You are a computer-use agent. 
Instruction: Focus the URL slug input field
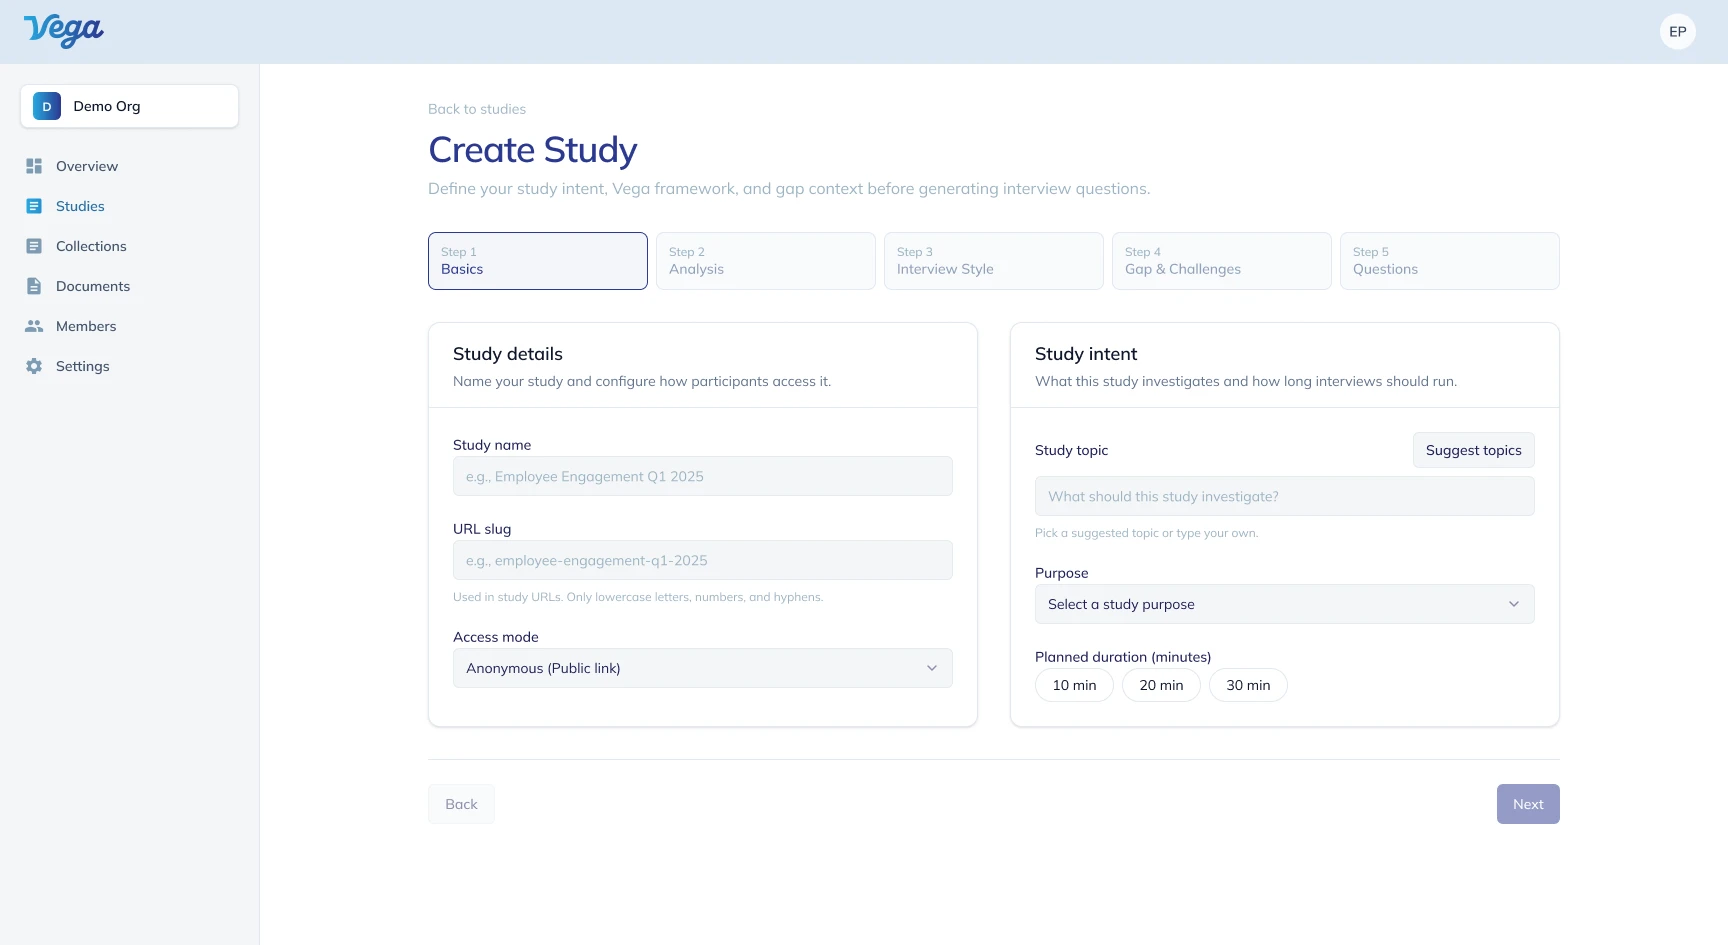pyautogui.click(x=703, y=560)
